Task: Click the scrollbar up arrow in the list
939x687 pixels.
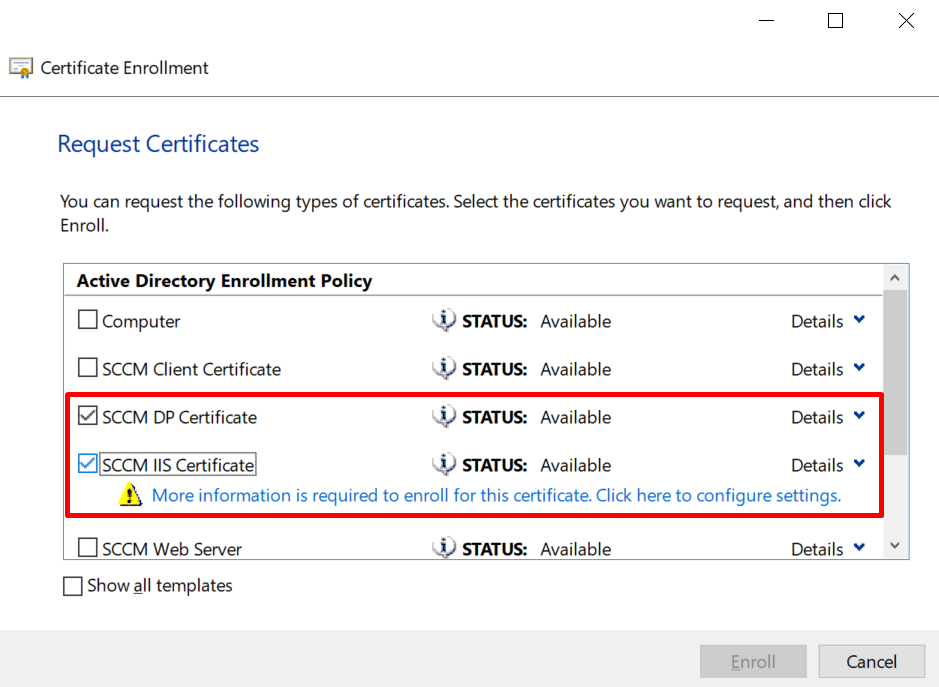Action: click(895, 278)
